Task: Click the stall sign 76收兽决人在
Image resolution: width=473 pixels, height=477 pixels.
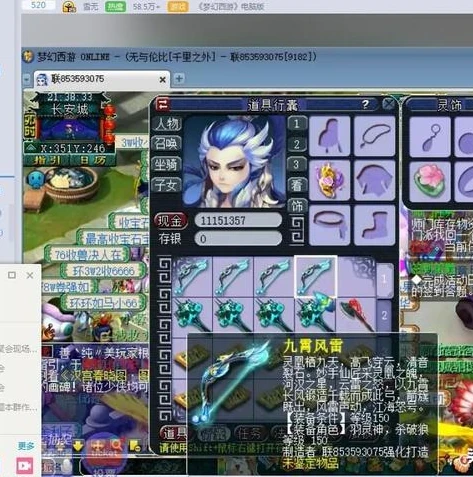Action: pos(87,255)
